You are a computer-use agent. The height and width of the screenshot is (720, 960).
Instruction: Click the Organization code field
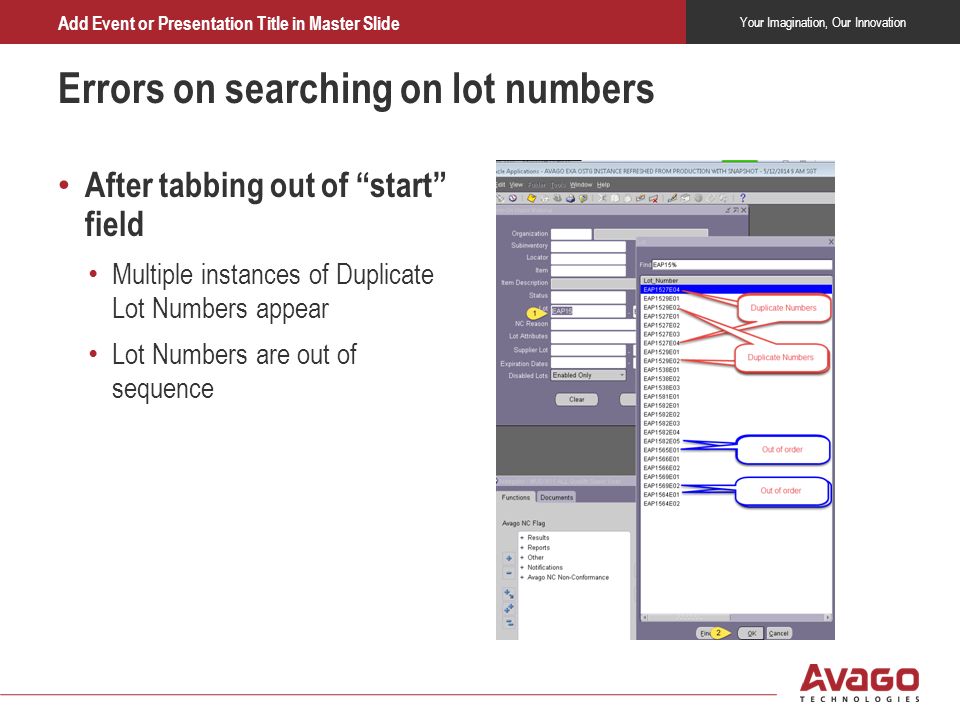[x=571, y=234]
